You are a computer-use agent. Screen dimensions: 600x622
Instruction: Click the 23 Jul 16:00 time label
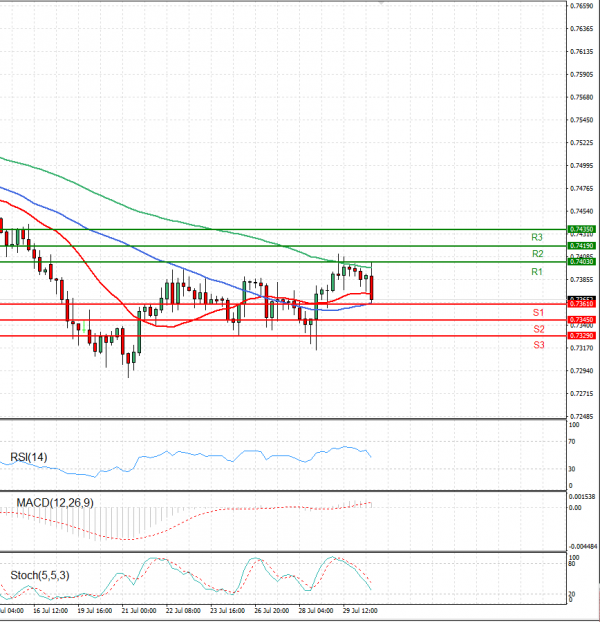(x=227, y=611)
